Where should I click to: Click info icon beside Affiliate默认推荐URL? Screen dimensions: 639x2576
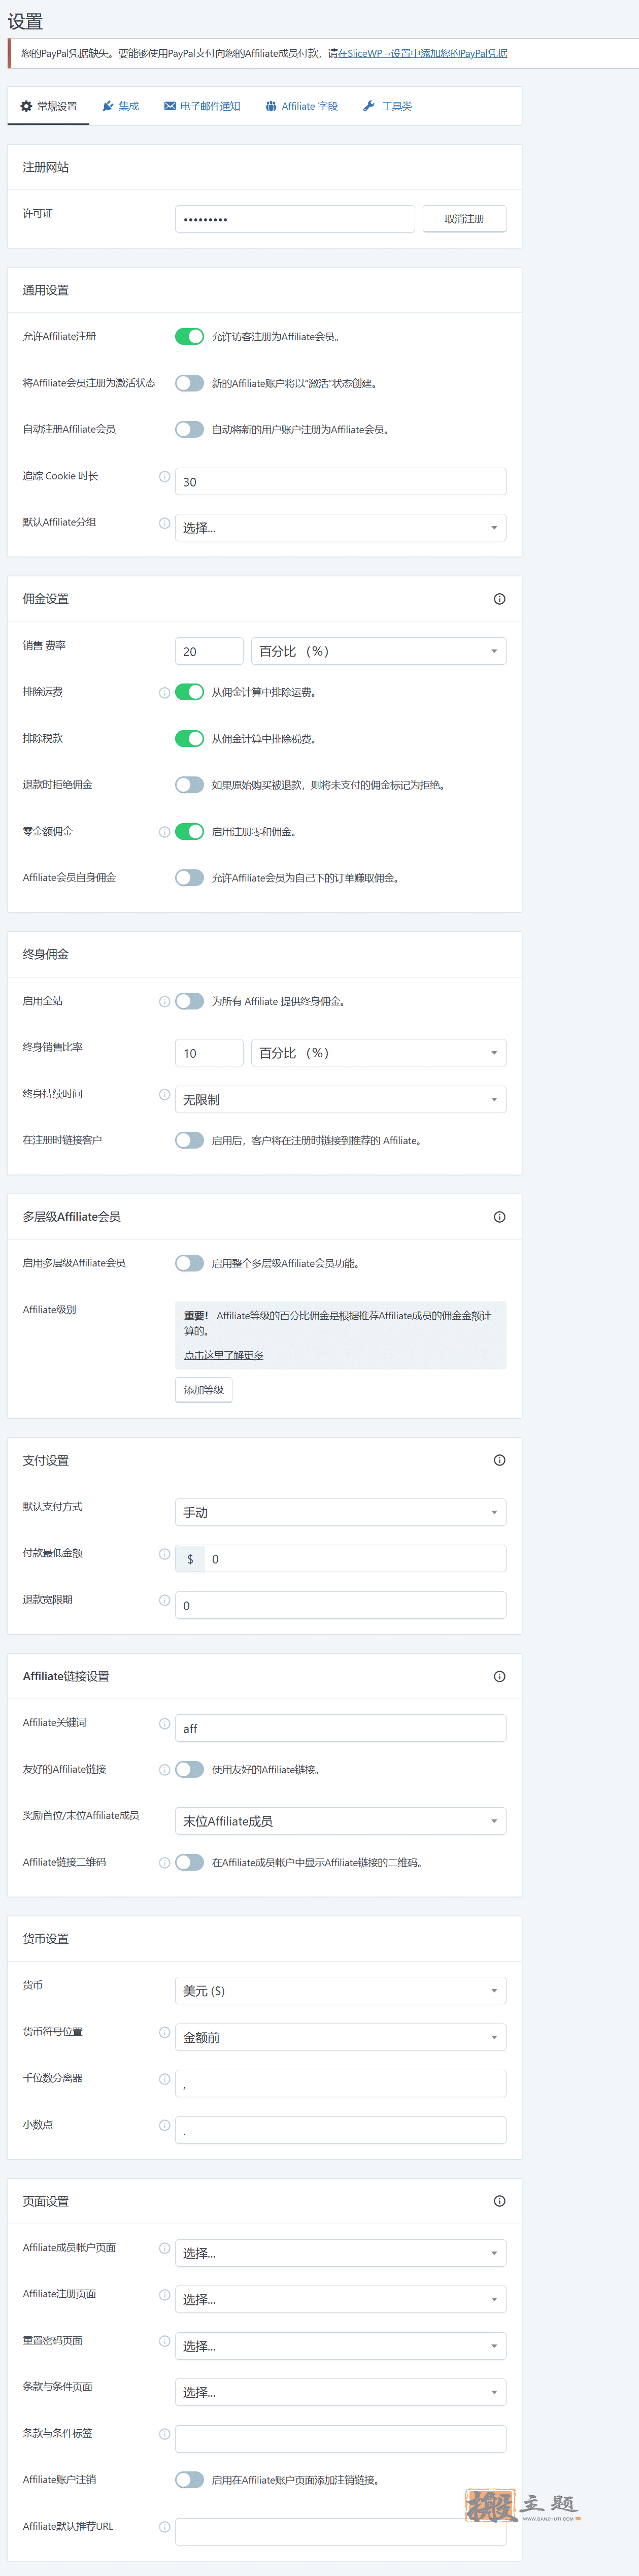coord(164,2527)
